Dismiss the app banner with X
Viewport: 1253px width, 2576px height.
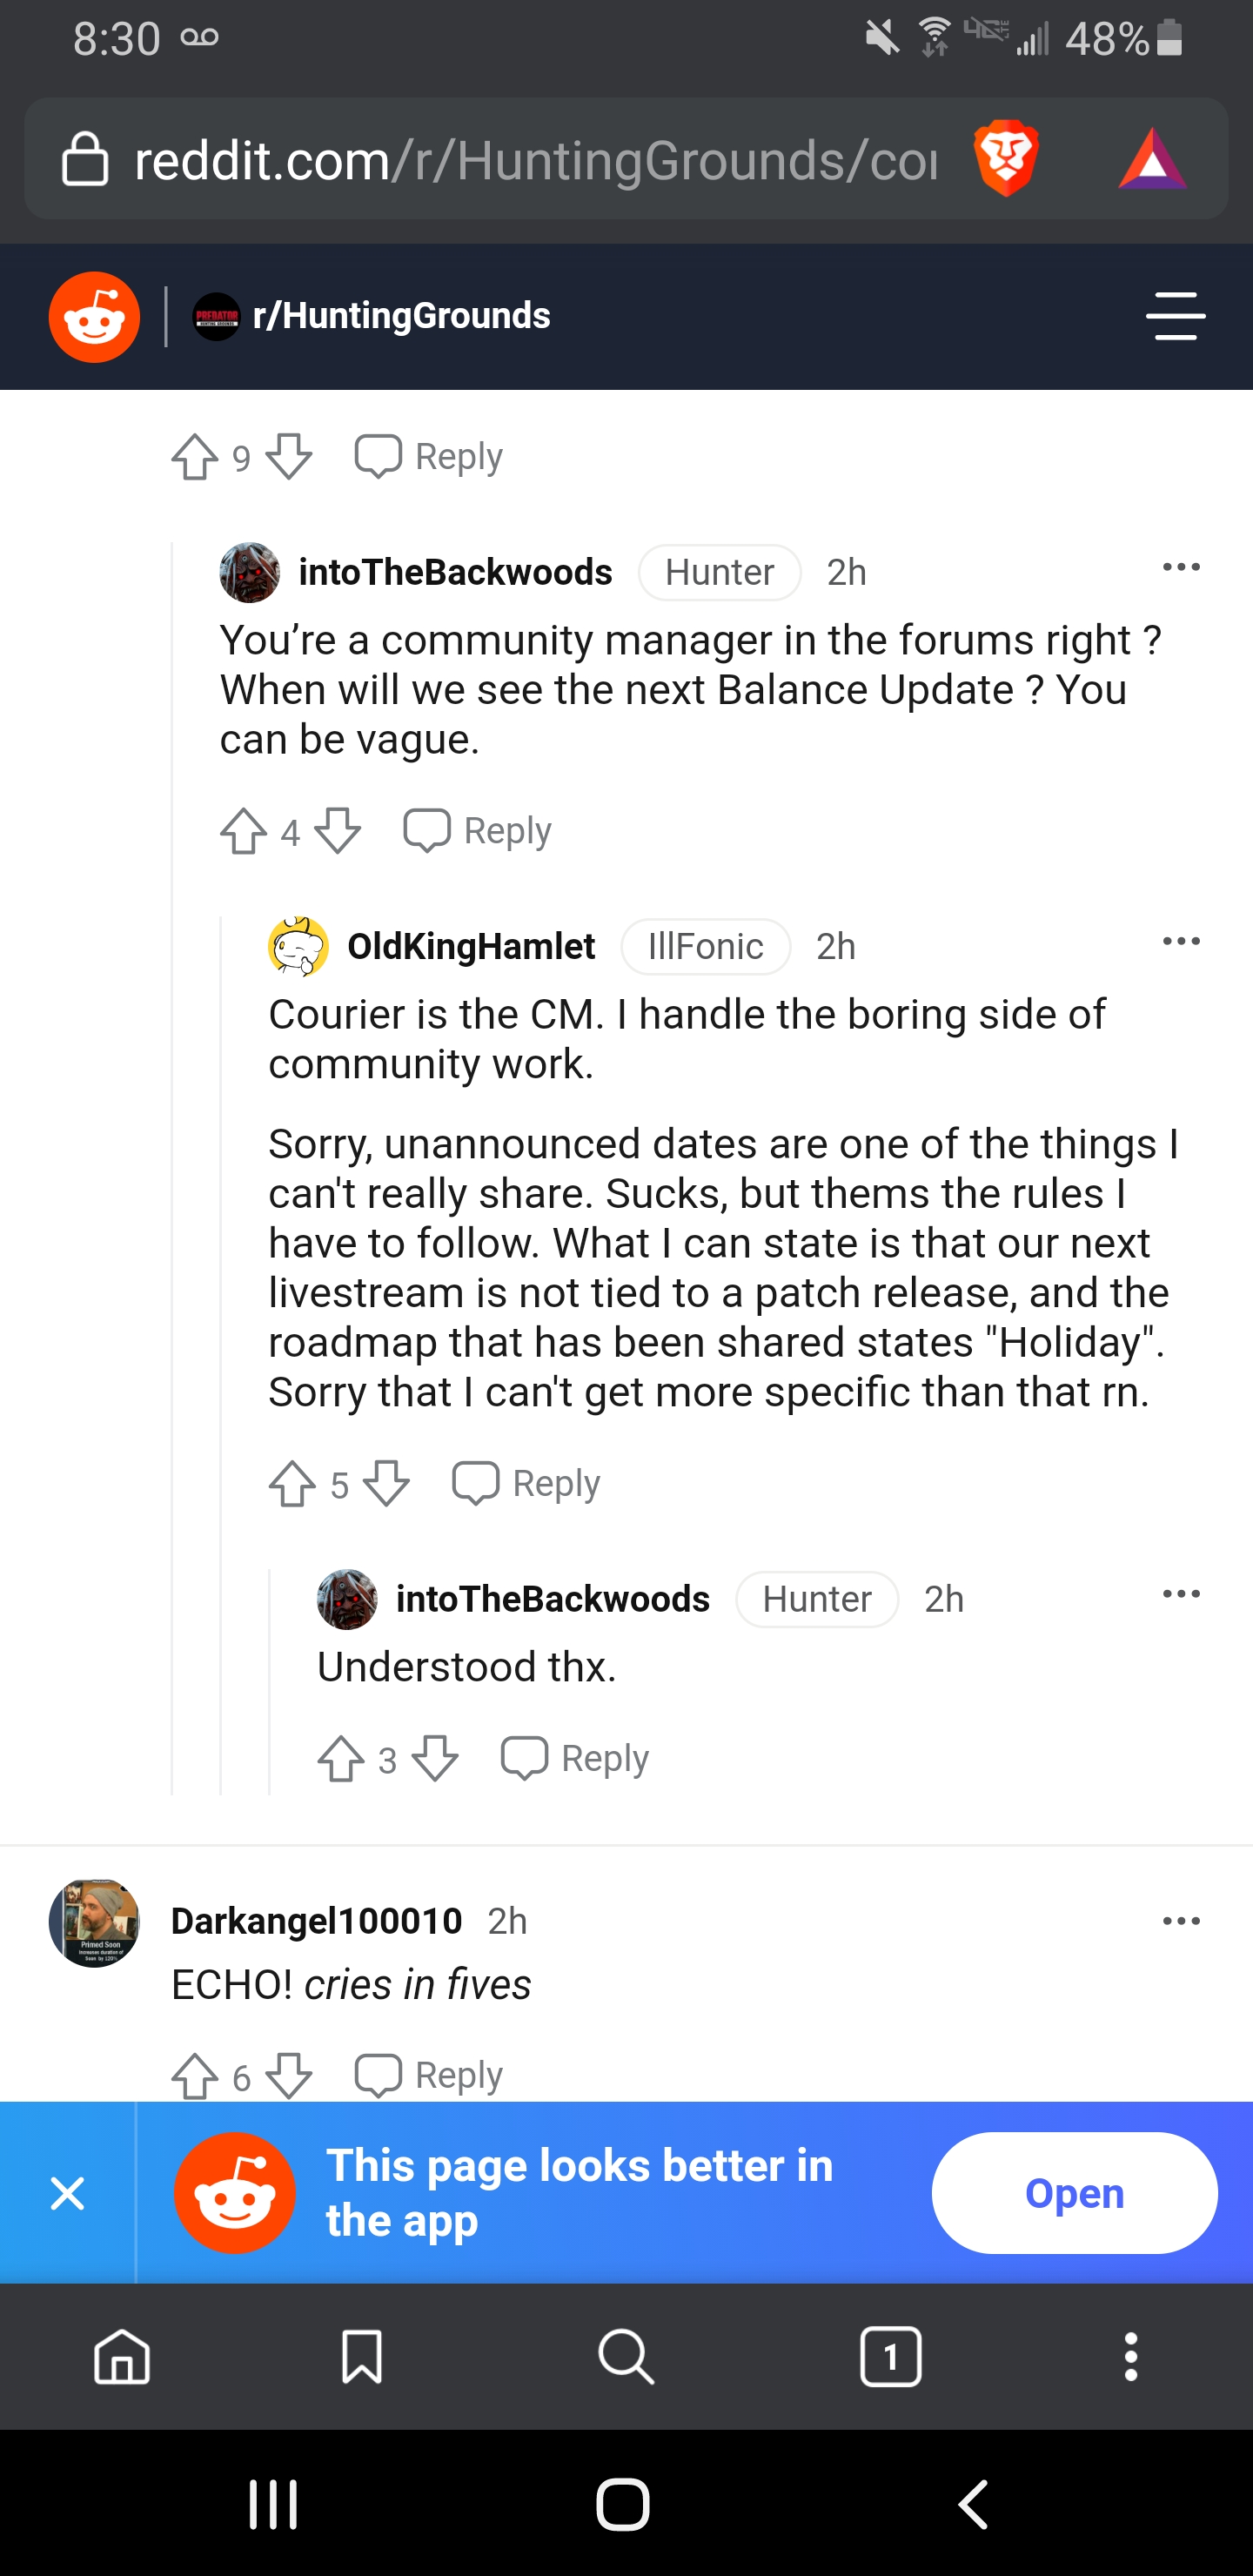click(67, 2193)
